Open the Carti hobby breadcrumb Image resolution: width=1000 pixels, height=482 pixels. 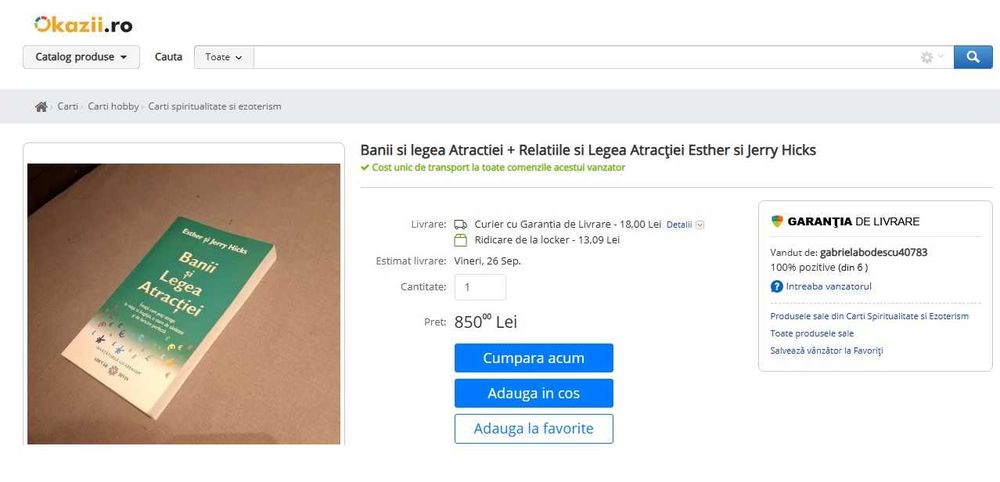(113, 106)
